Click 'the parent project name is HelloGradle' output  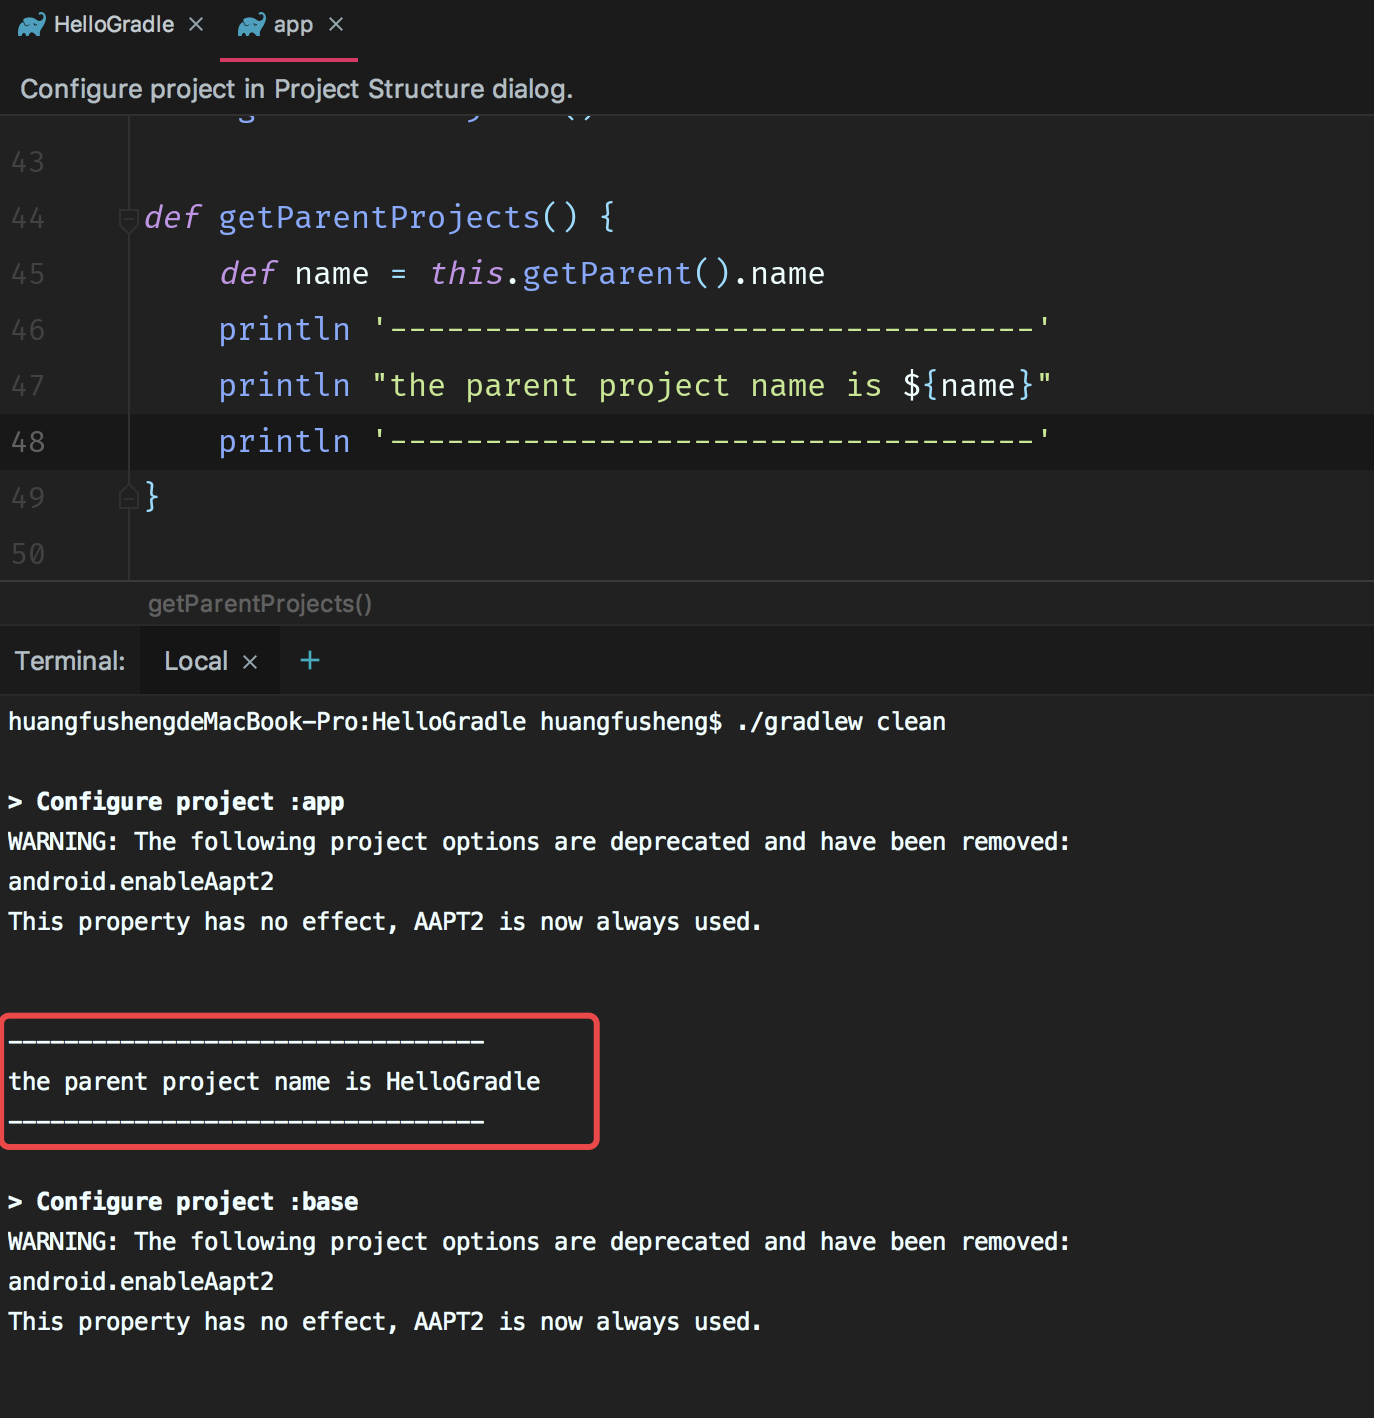click(274, 1082)
